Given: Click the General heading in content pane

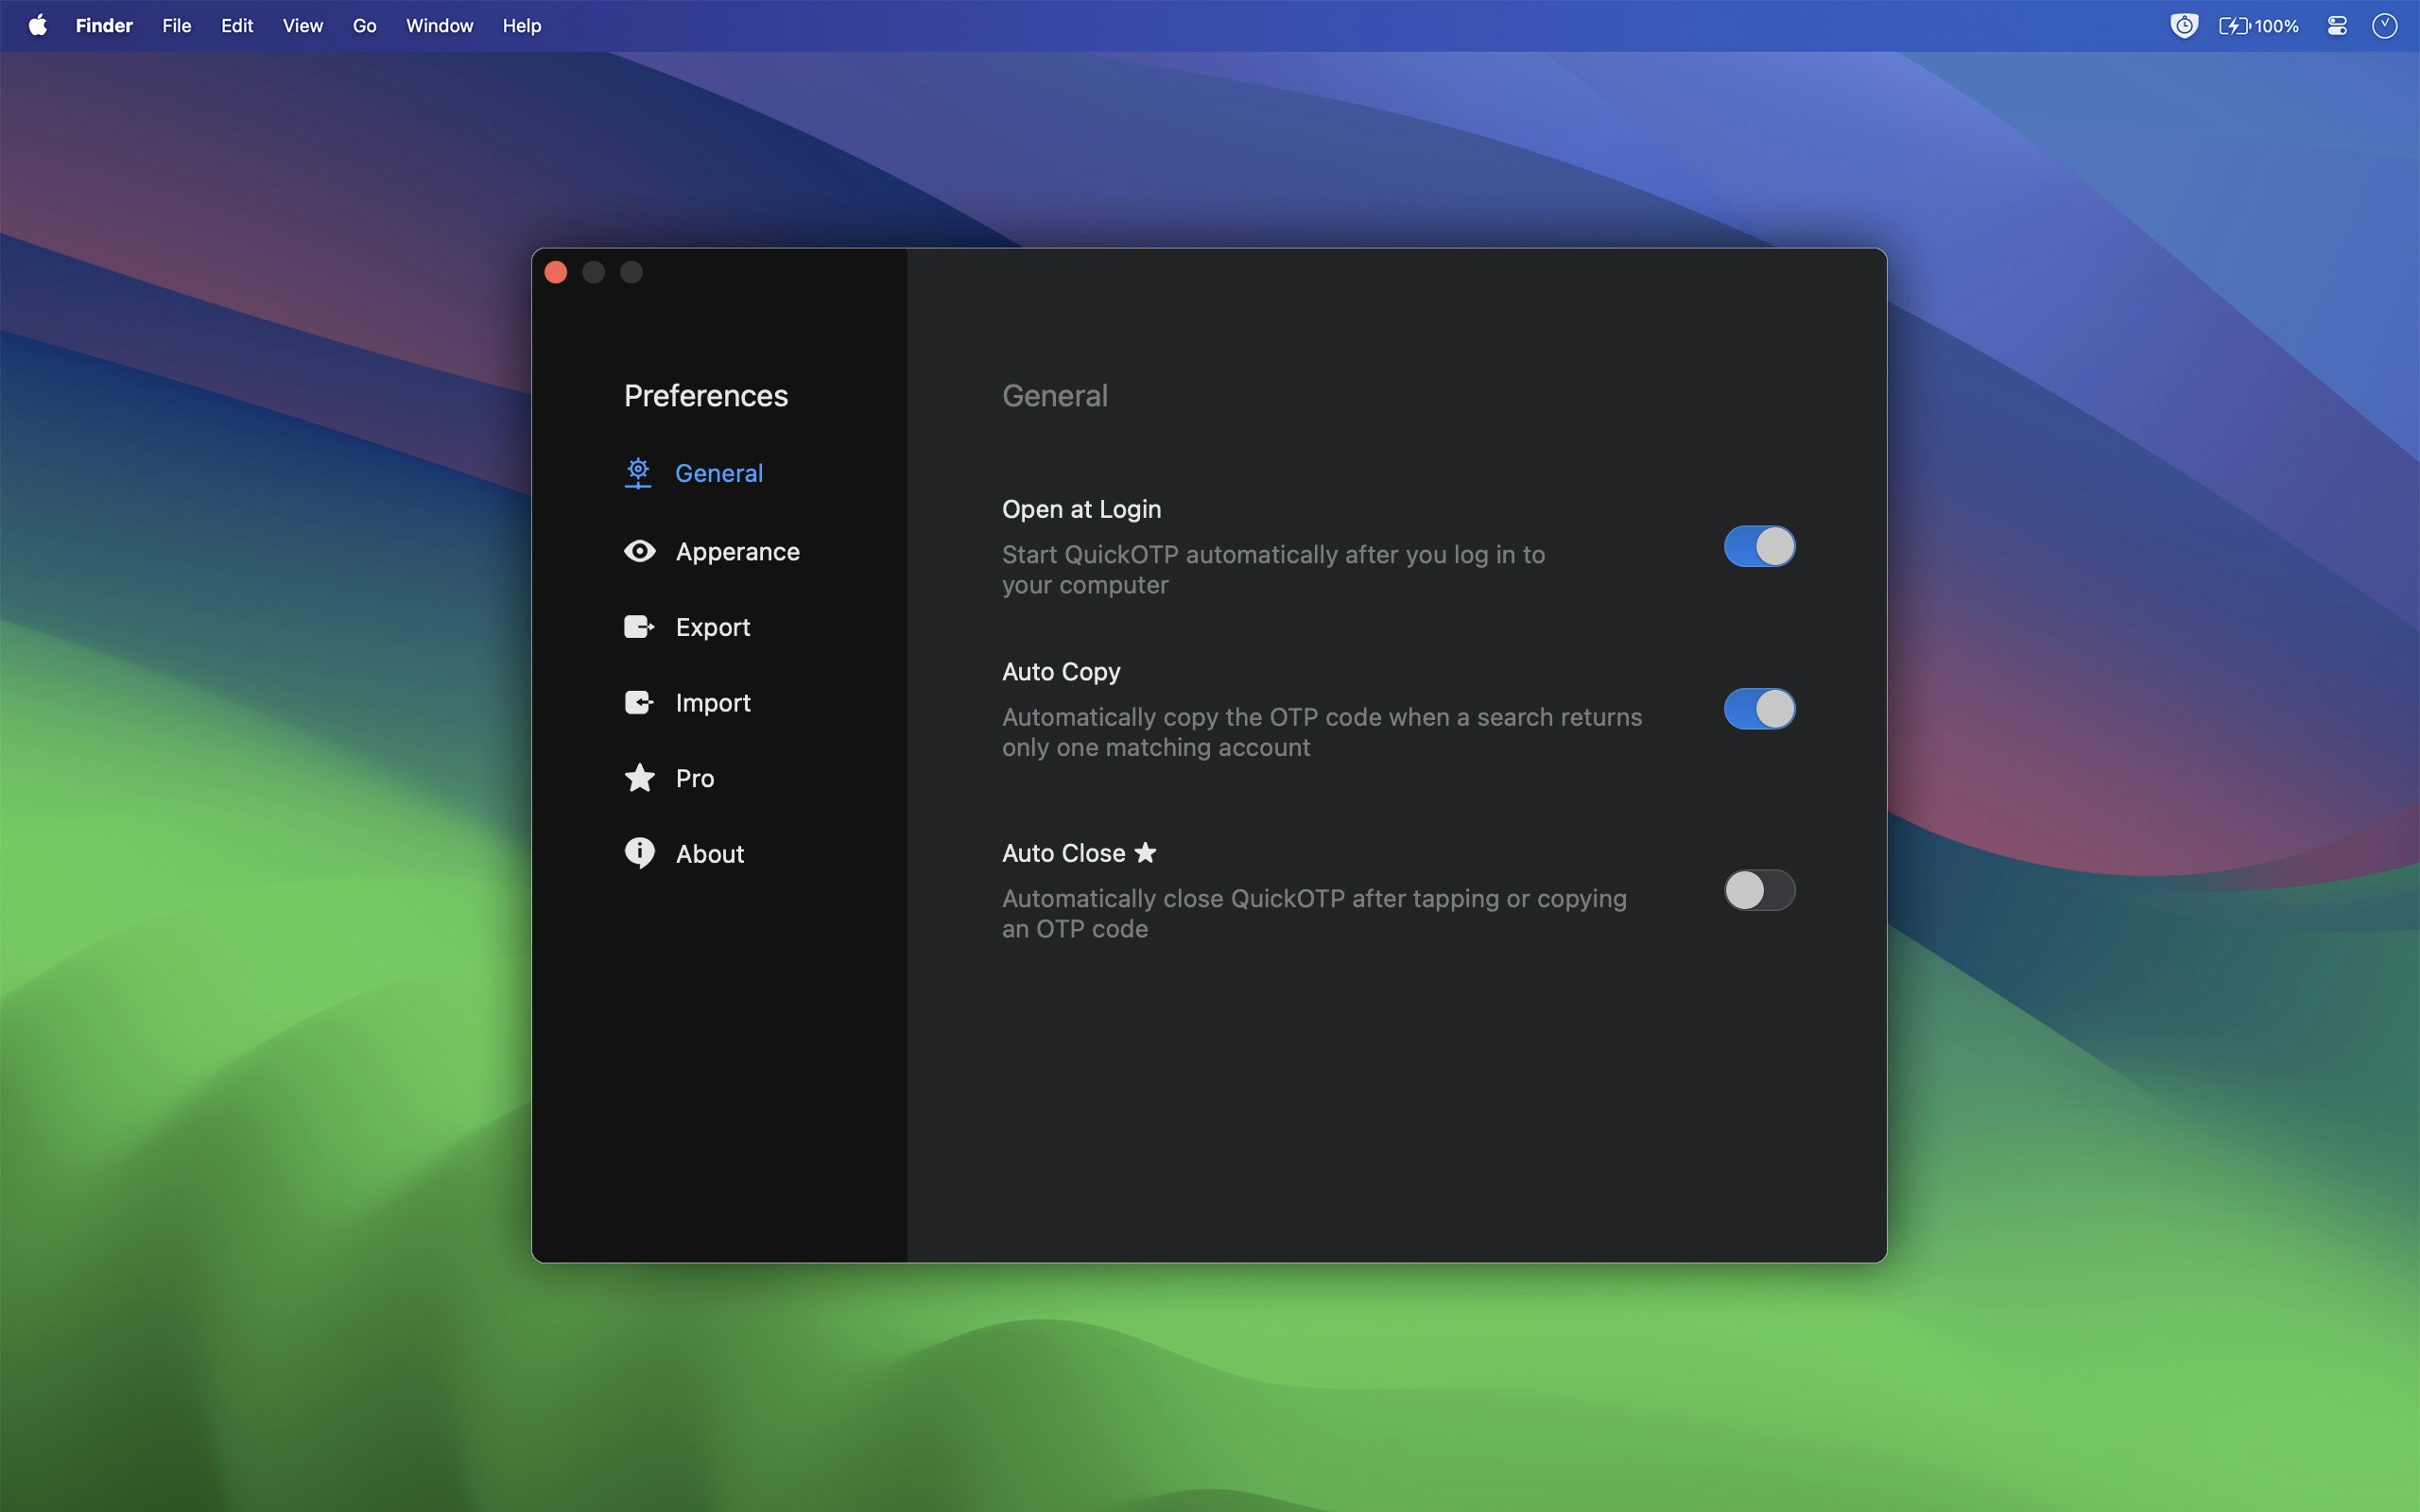Looking at the screenshot, I should [1055, 395].
